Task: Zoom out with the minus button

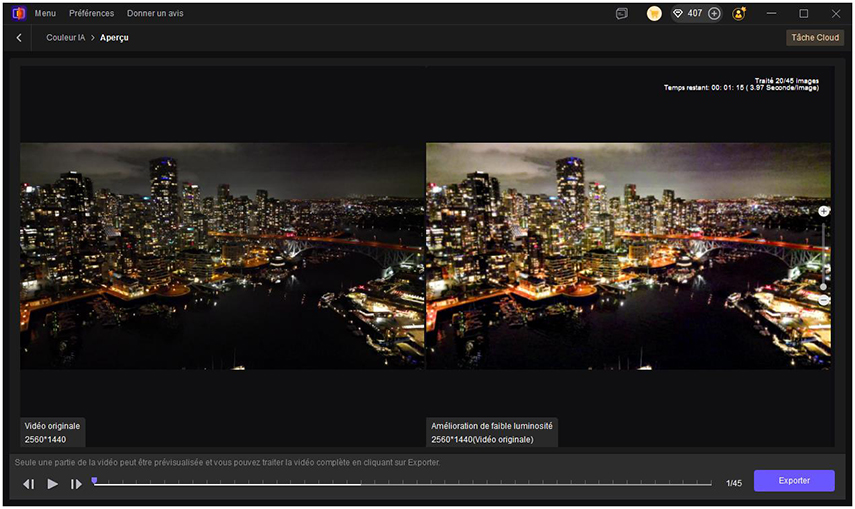Action: coord(824,300)
